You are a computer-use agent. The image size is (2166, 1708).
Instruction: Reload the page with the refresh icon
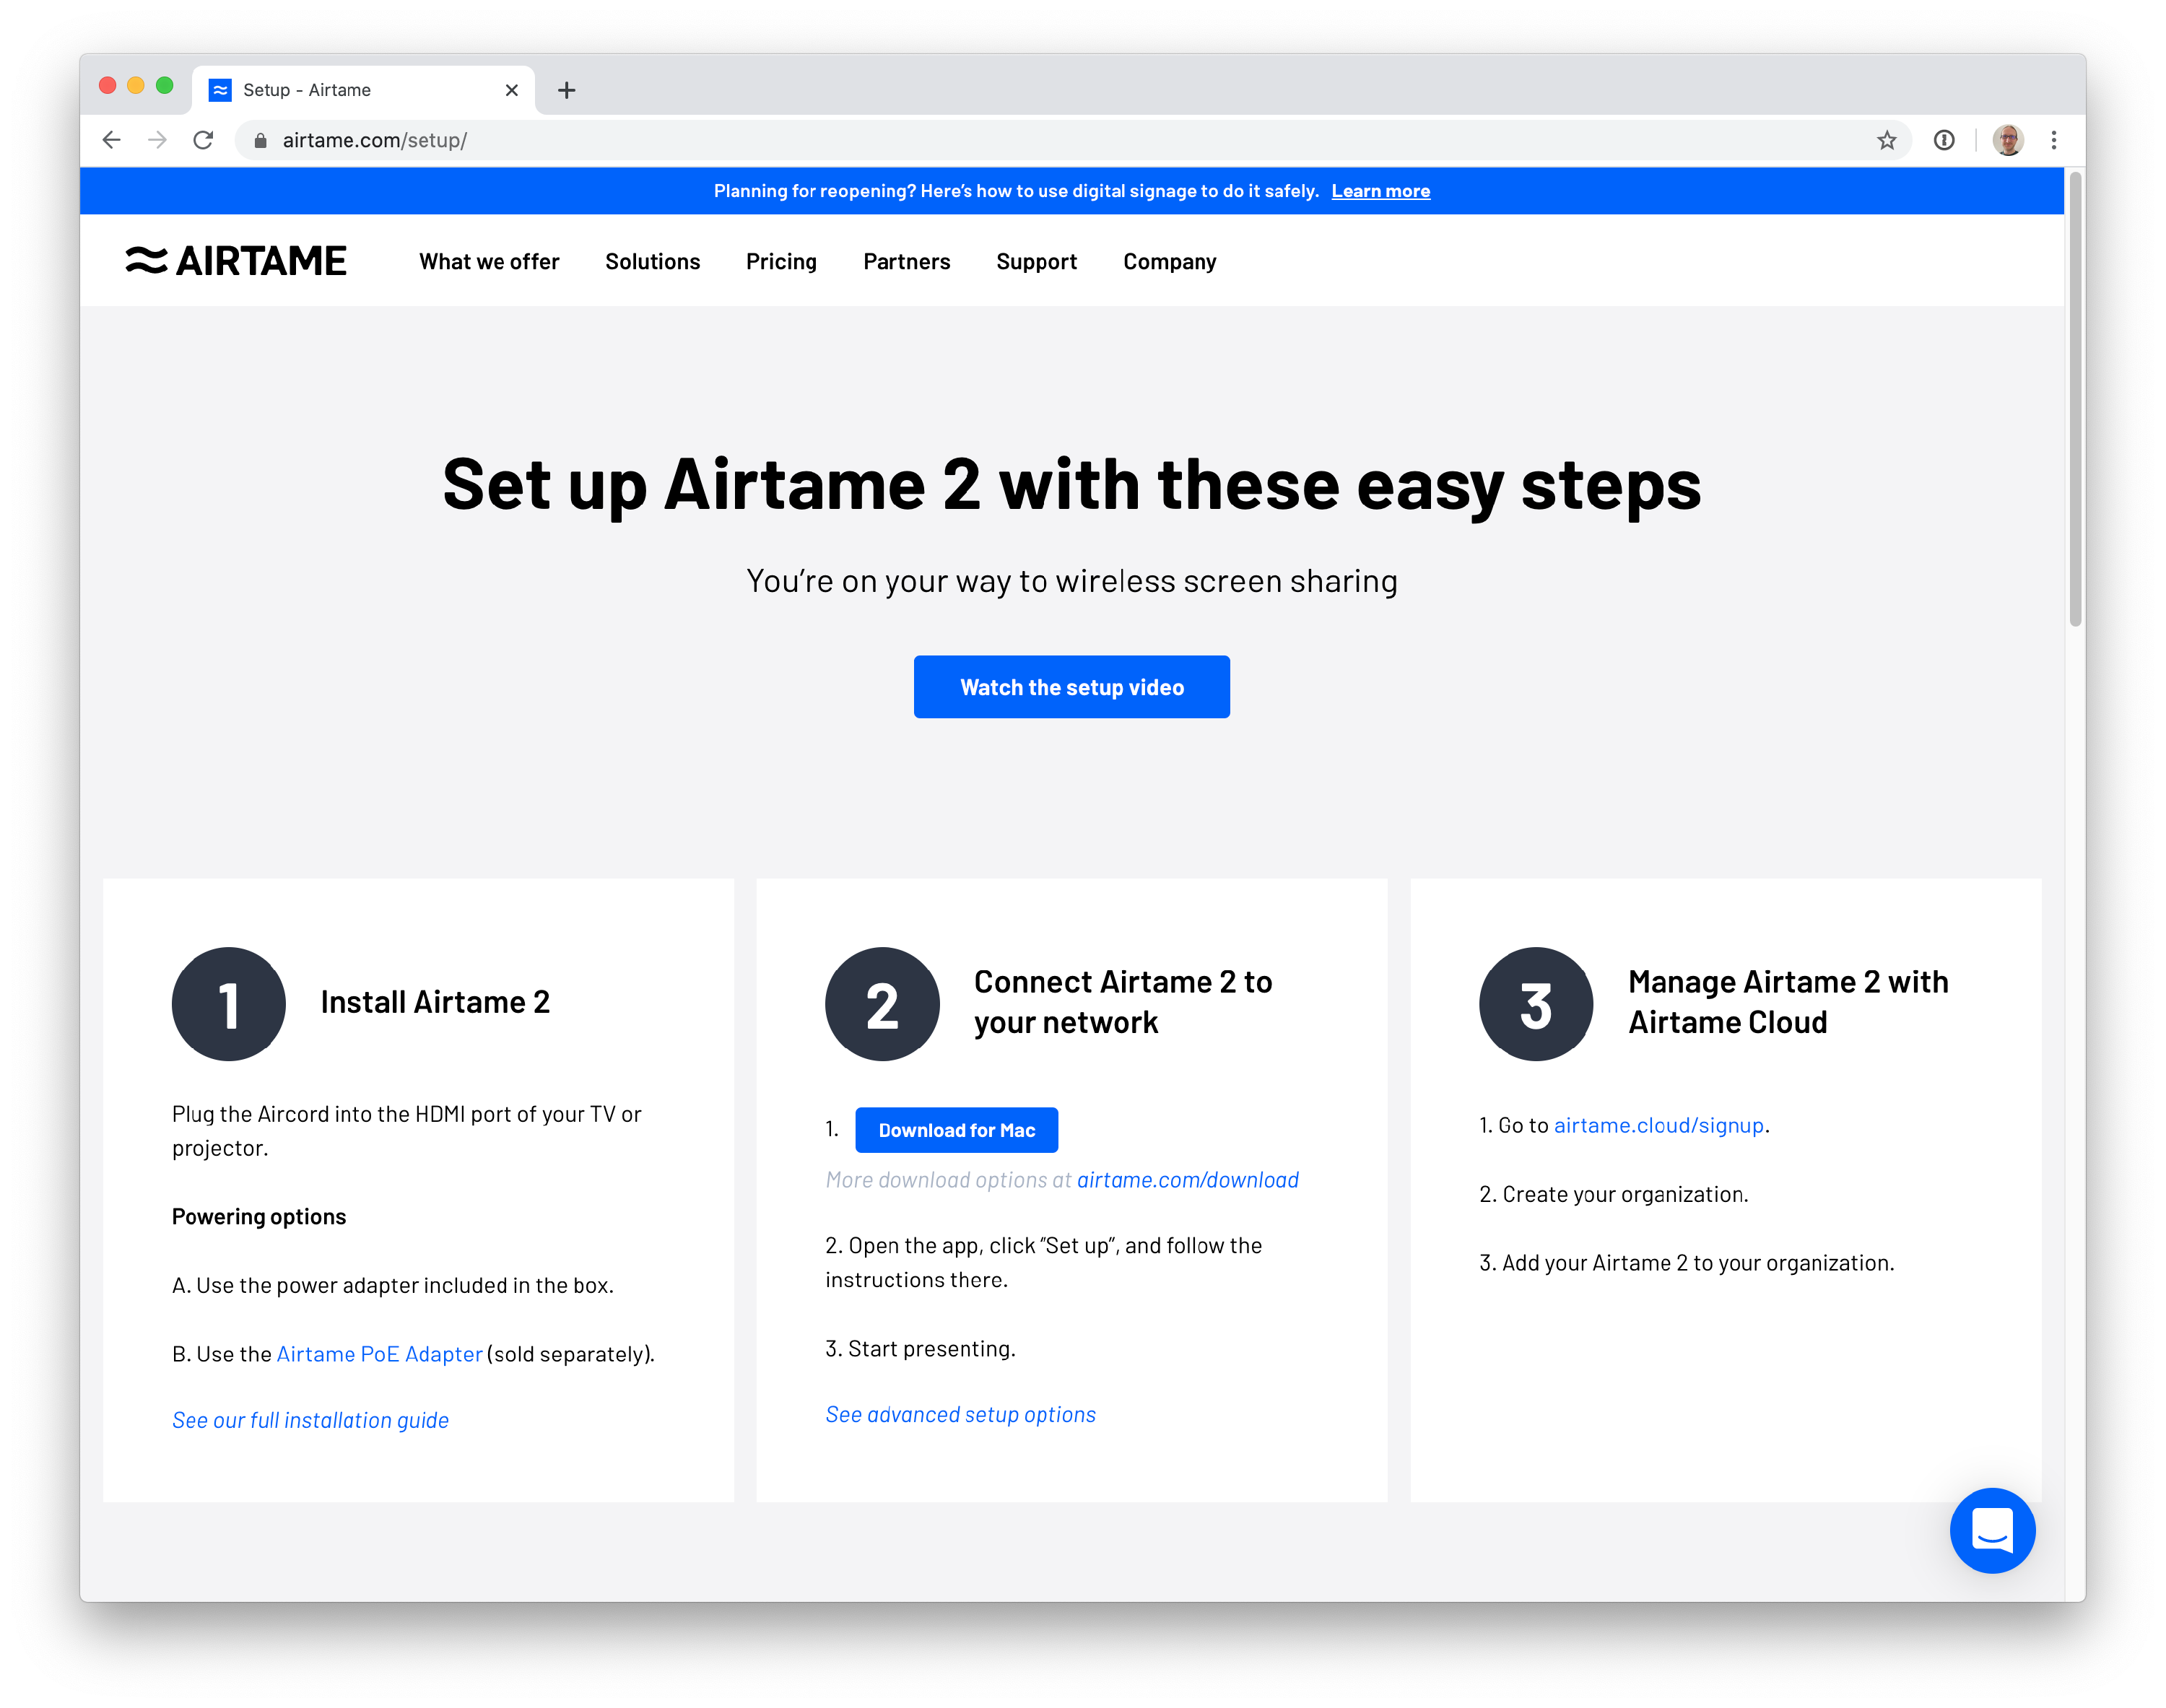click(x=203, y=140)
